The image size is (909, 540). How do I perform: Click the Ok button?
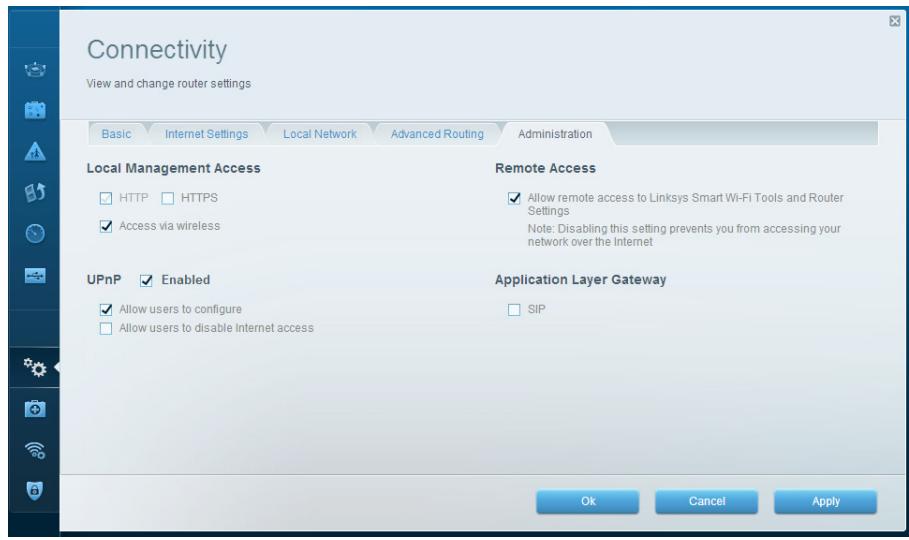coord(588,501)
